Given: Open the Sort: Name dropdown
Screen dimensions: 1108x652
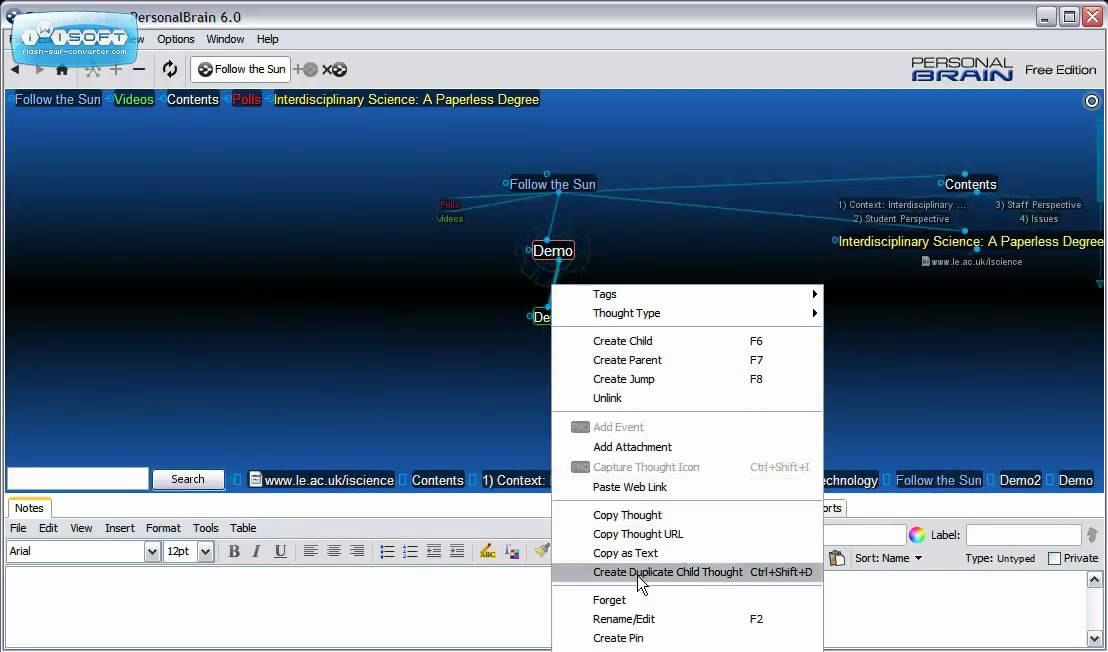Looking at the screenshot, I should [x=889, y=558].
